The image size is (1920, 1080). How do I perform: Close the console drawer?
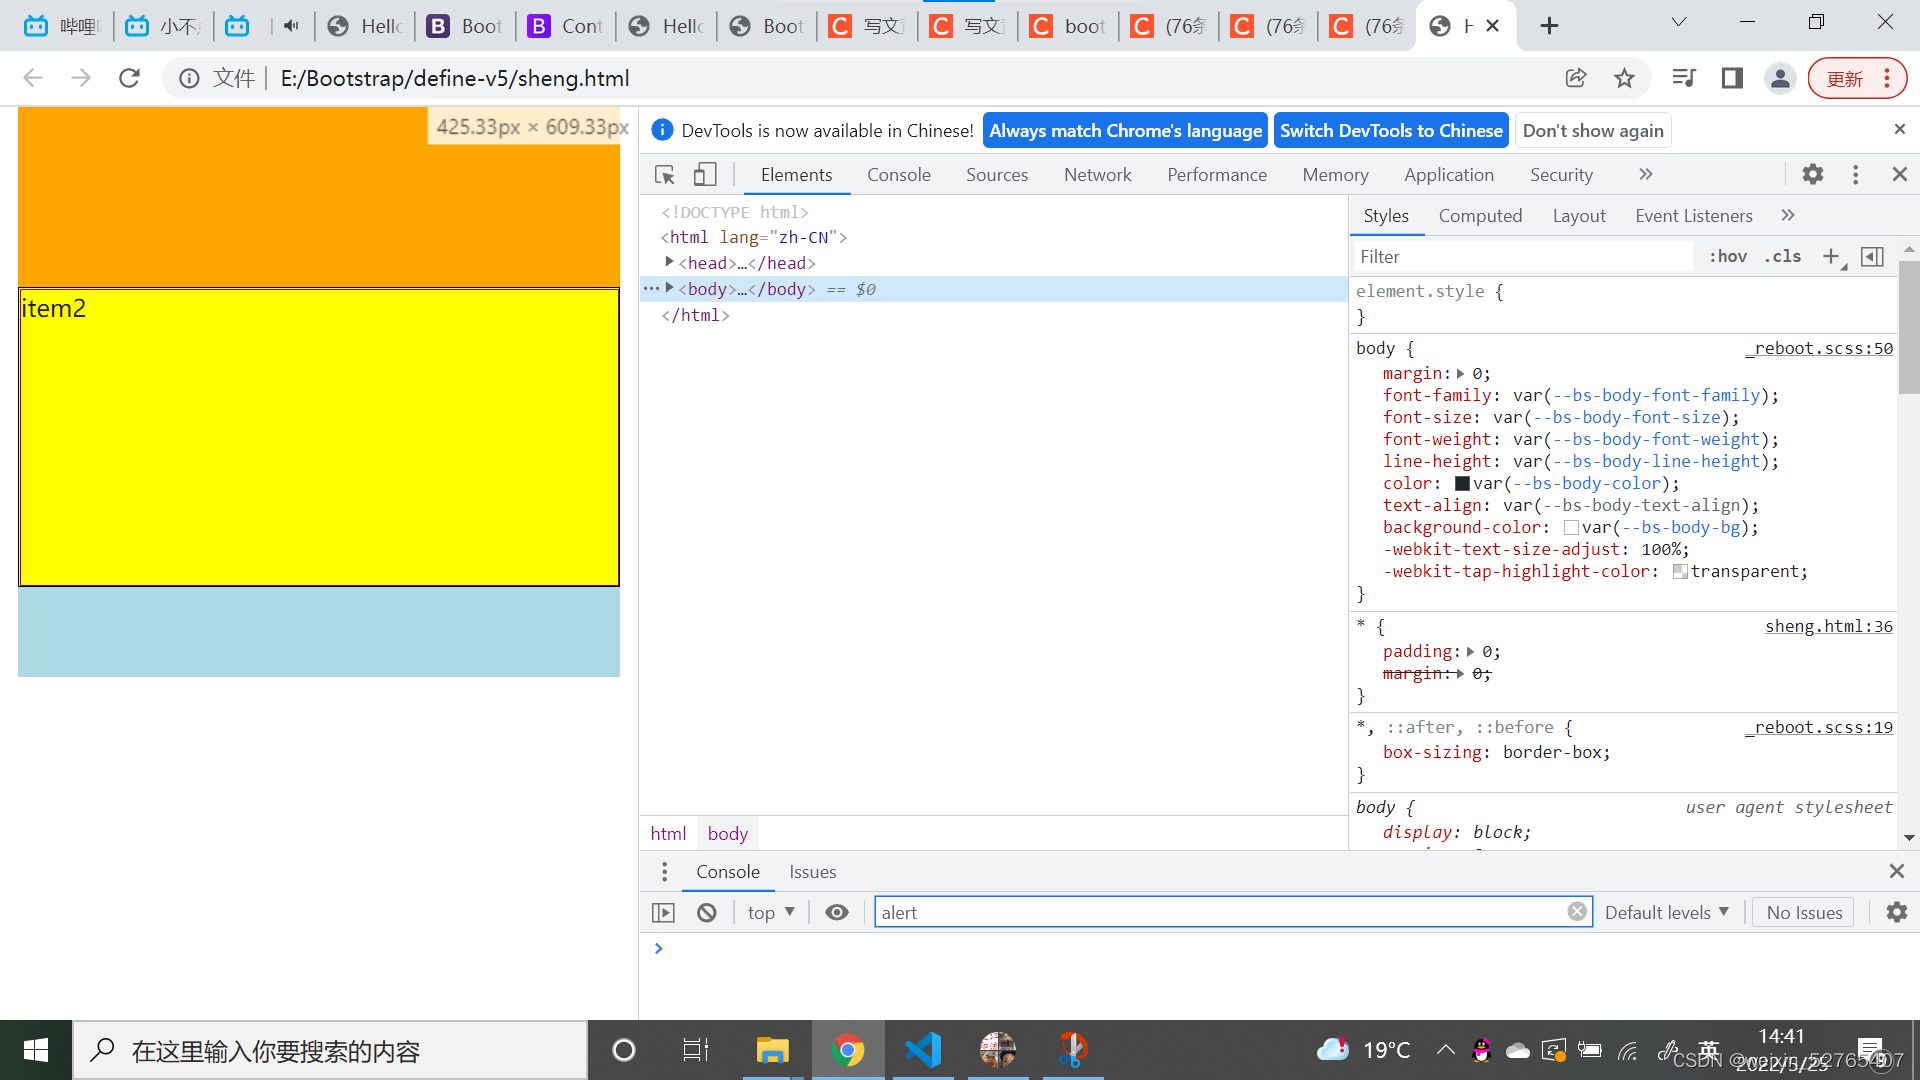[1896, 872]
